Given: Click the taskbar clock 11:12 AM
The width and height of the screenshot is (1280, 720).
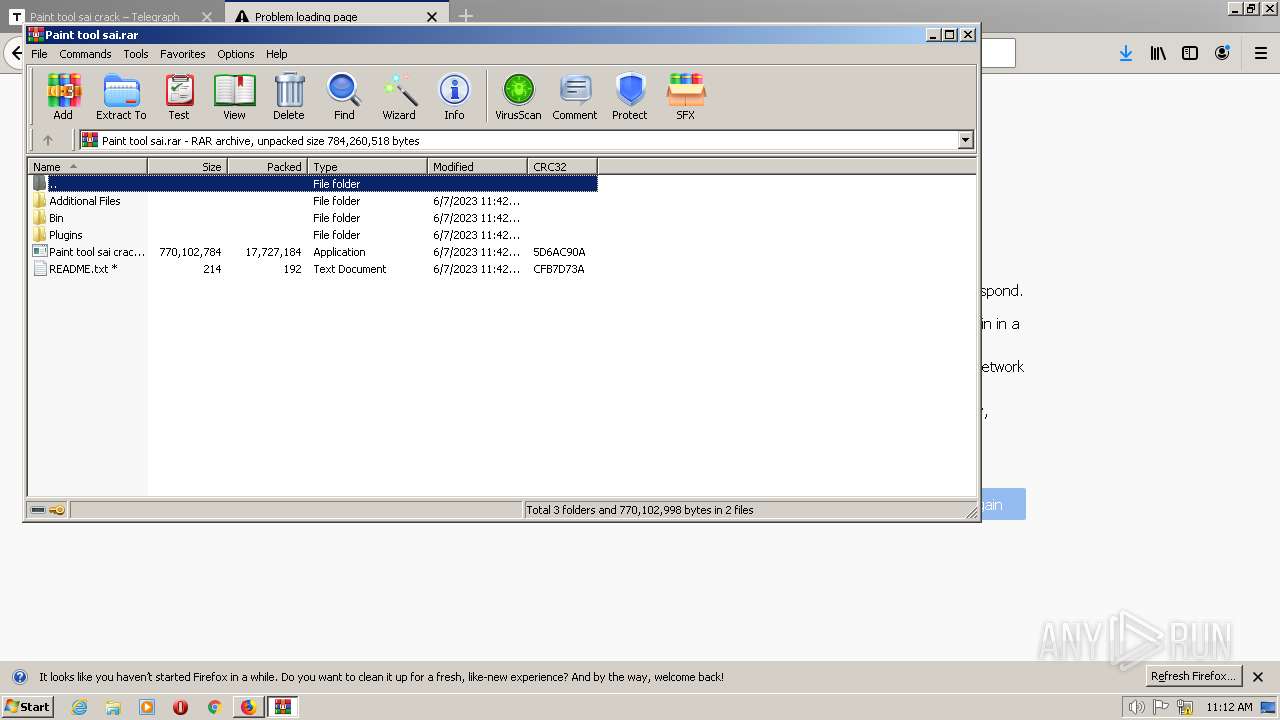Looking at the screenshot, I should coord(1229,707).
